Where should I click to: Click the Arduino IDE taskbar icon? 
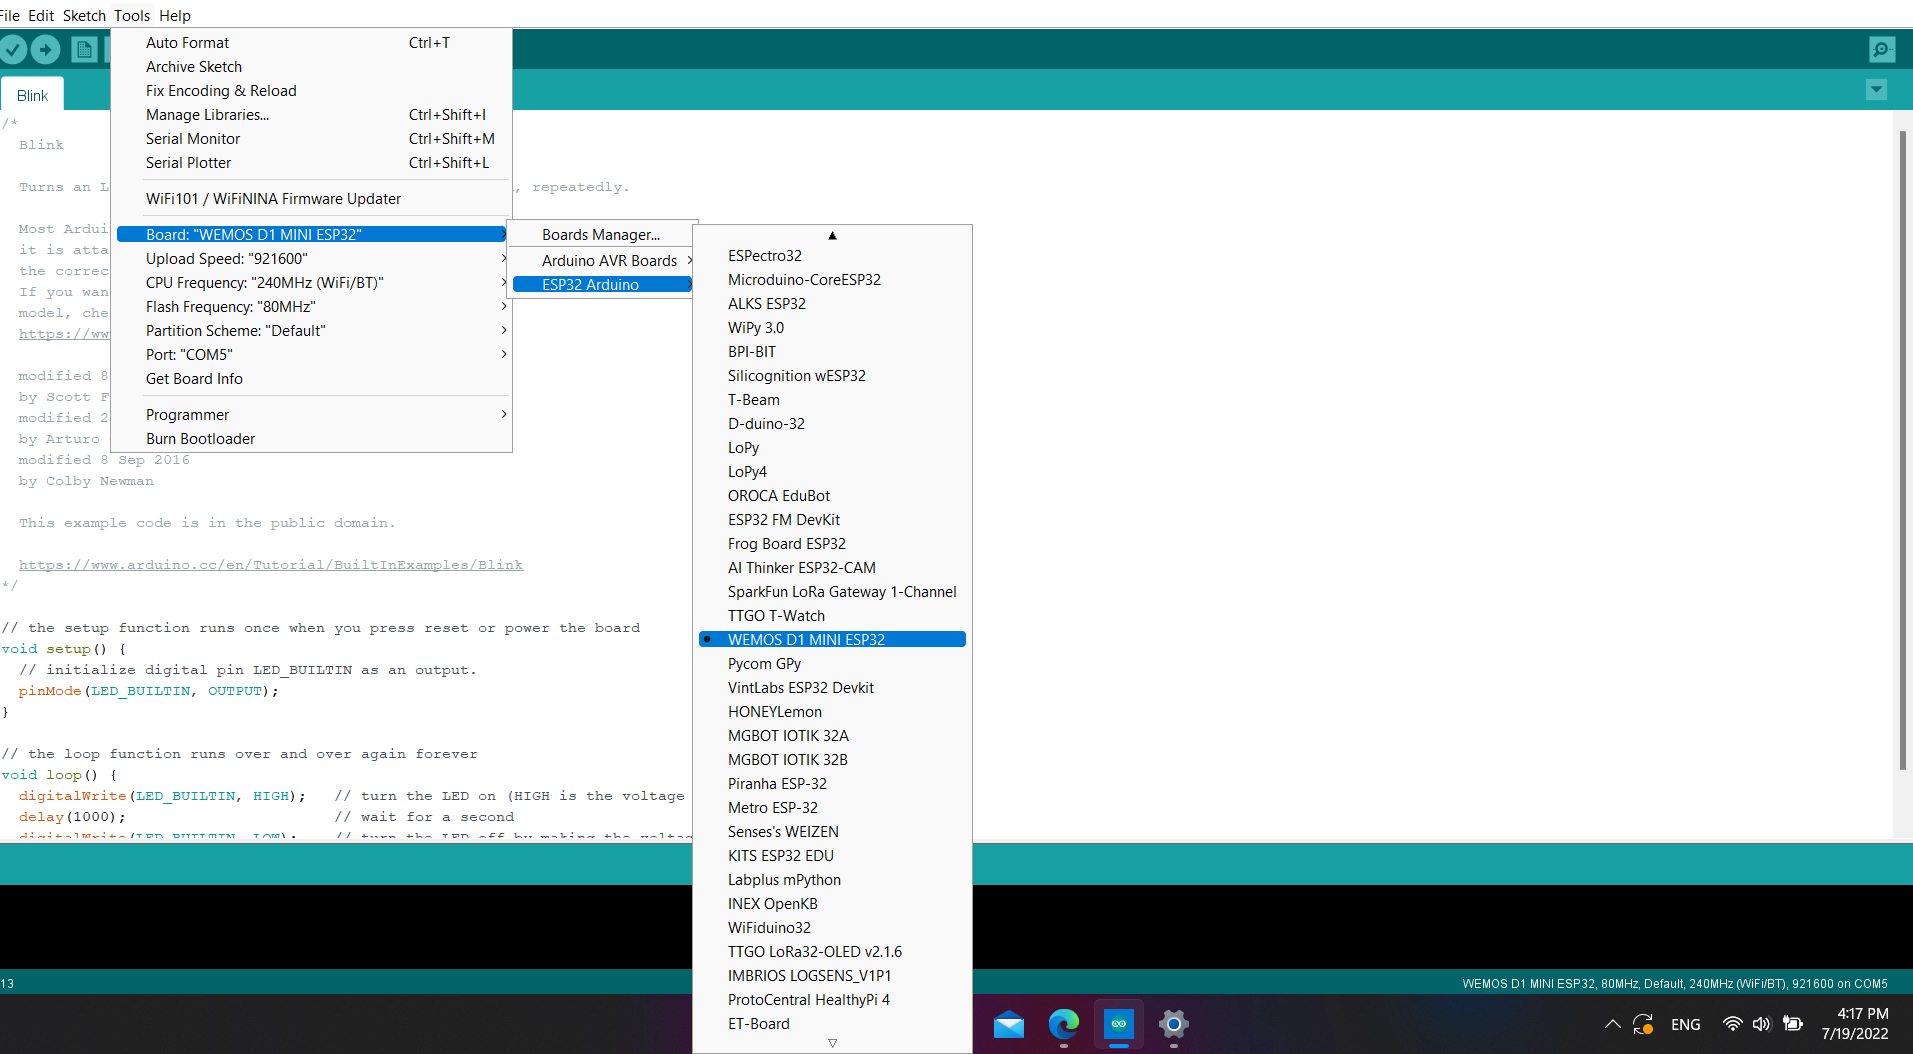tap(1119, 1024)
